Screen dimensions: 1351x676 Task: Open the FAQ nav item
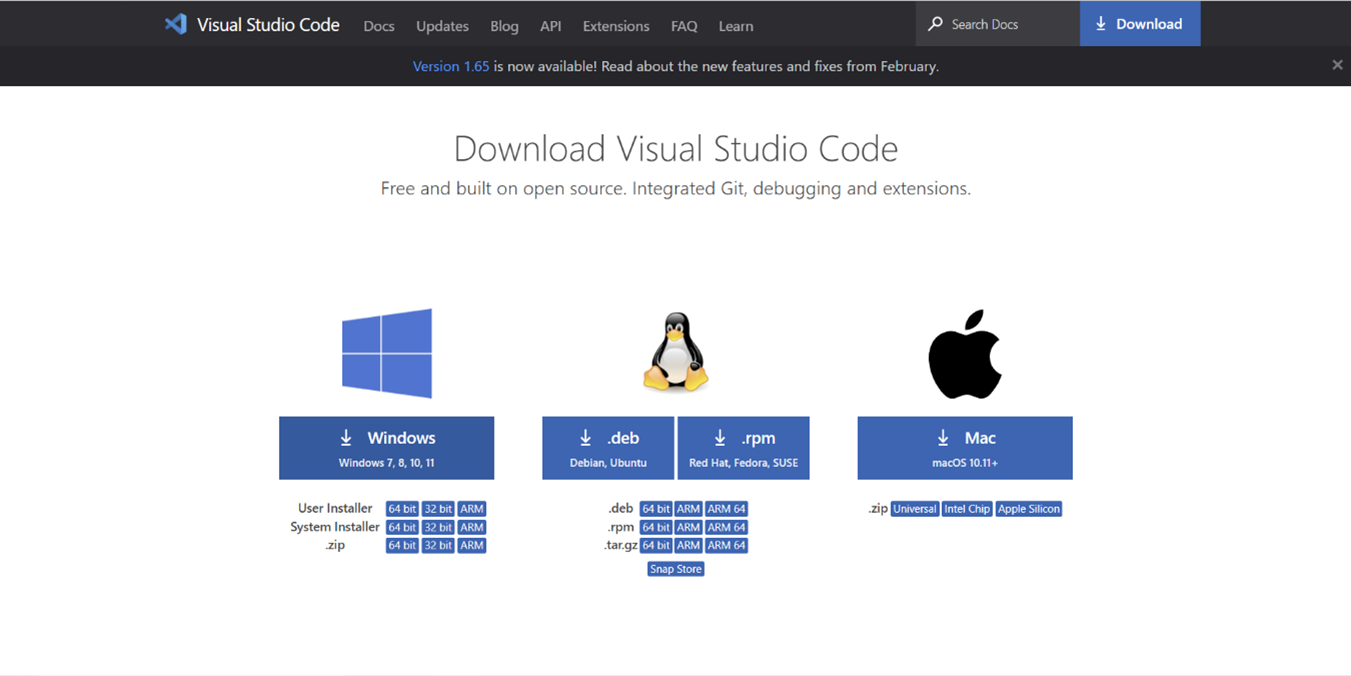[x=684, y=26]
